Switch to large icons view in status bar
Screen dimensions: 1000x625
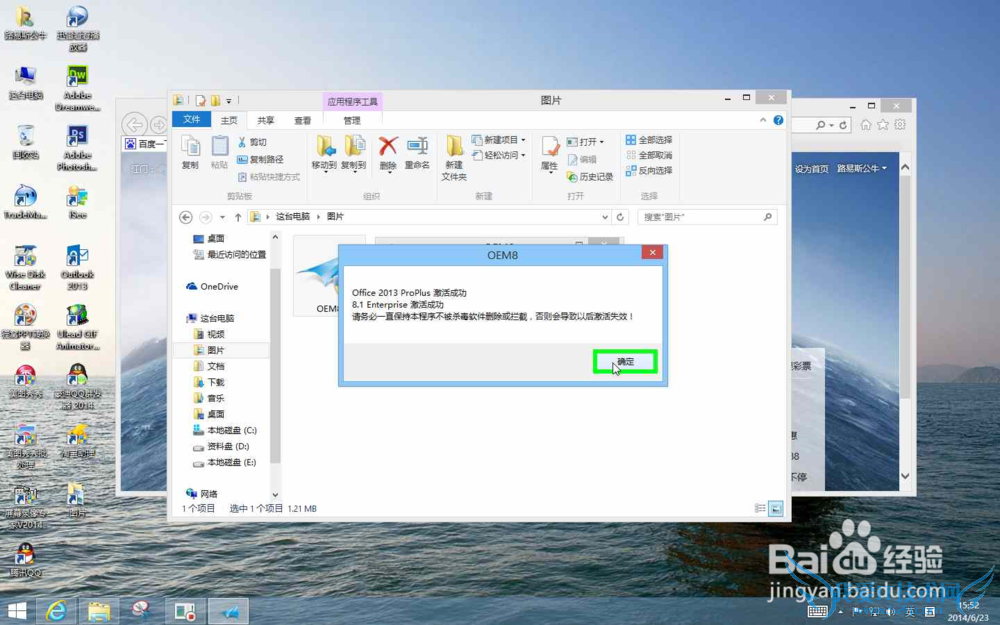coord(776,508)
